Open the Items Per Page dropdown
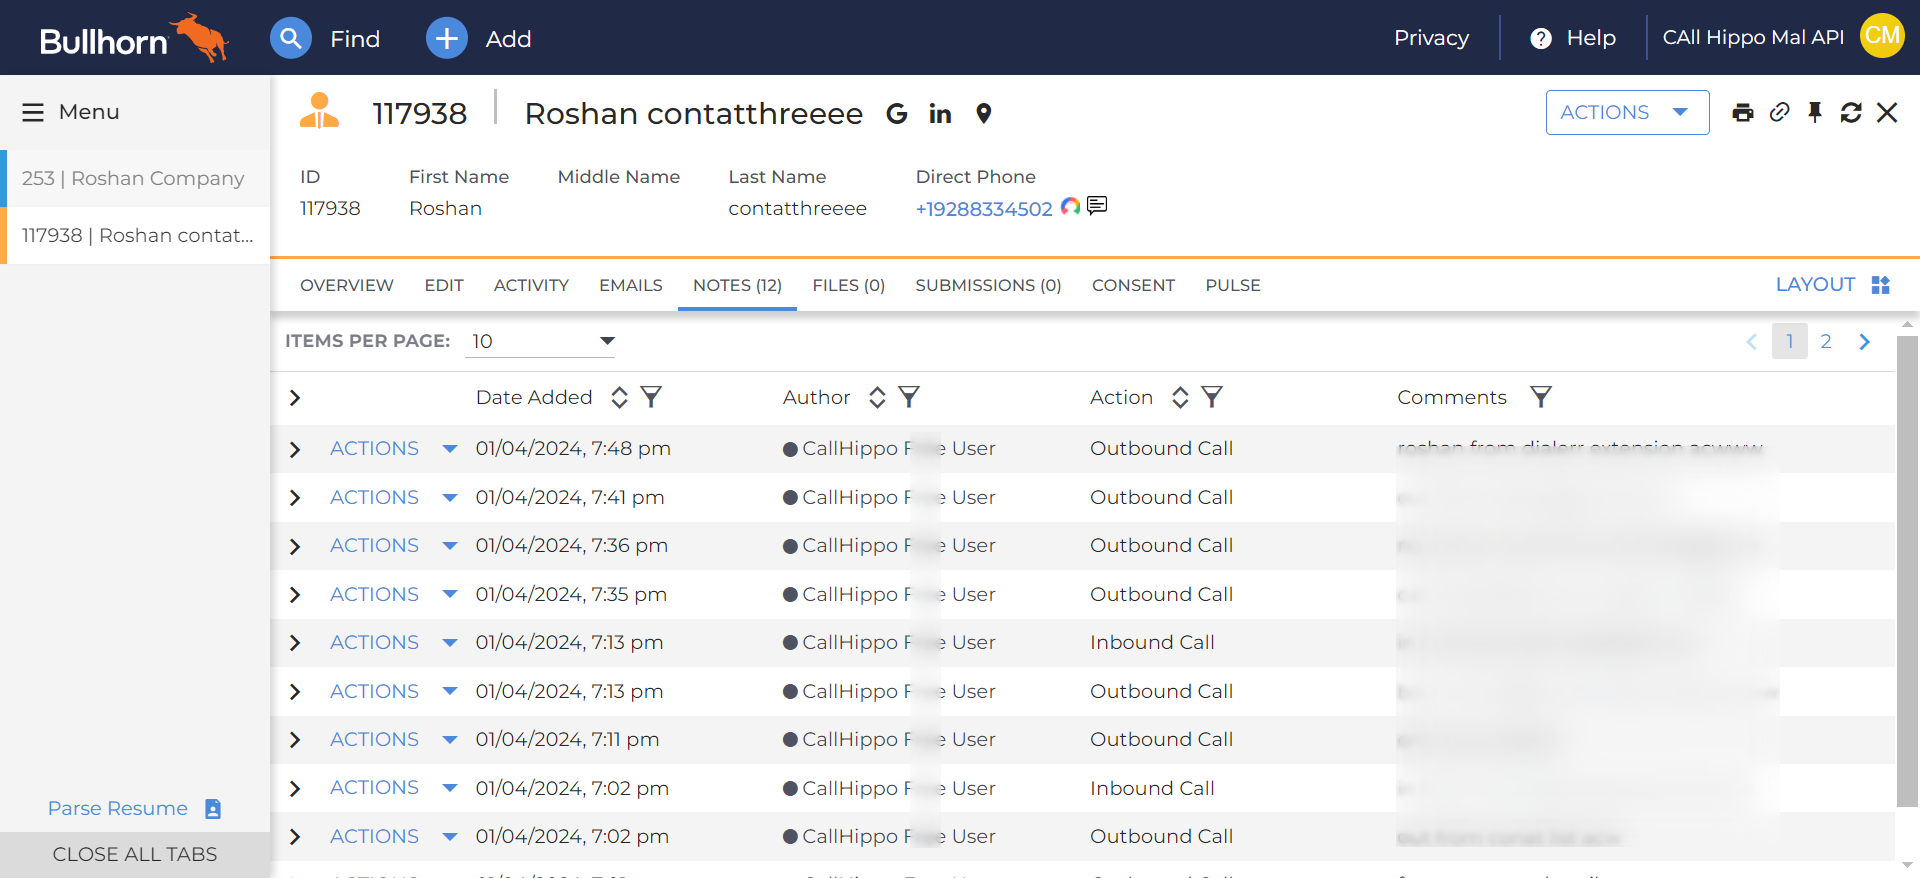This screenshot has height=878, width=1920. (541, 341)
